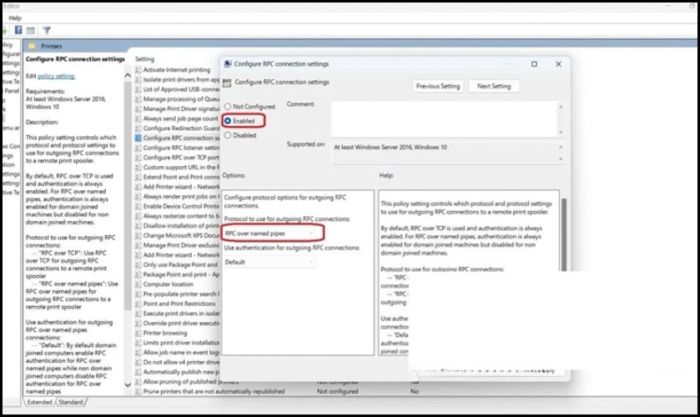Open the Default authentication dropdown
Screen dimensions: 700x417
[269, 262]
